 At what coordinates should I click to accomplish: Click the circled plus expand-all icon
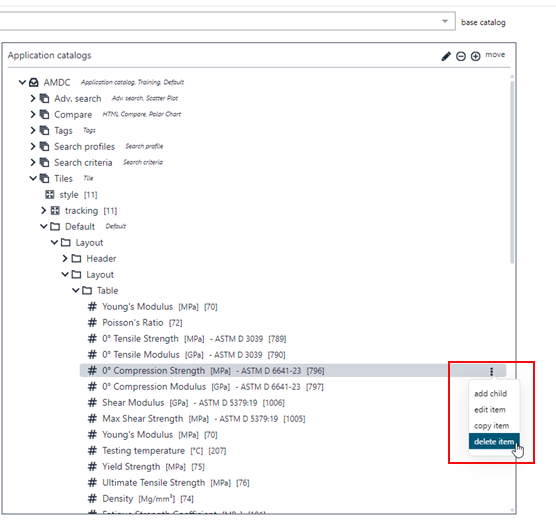pos(475,56)
